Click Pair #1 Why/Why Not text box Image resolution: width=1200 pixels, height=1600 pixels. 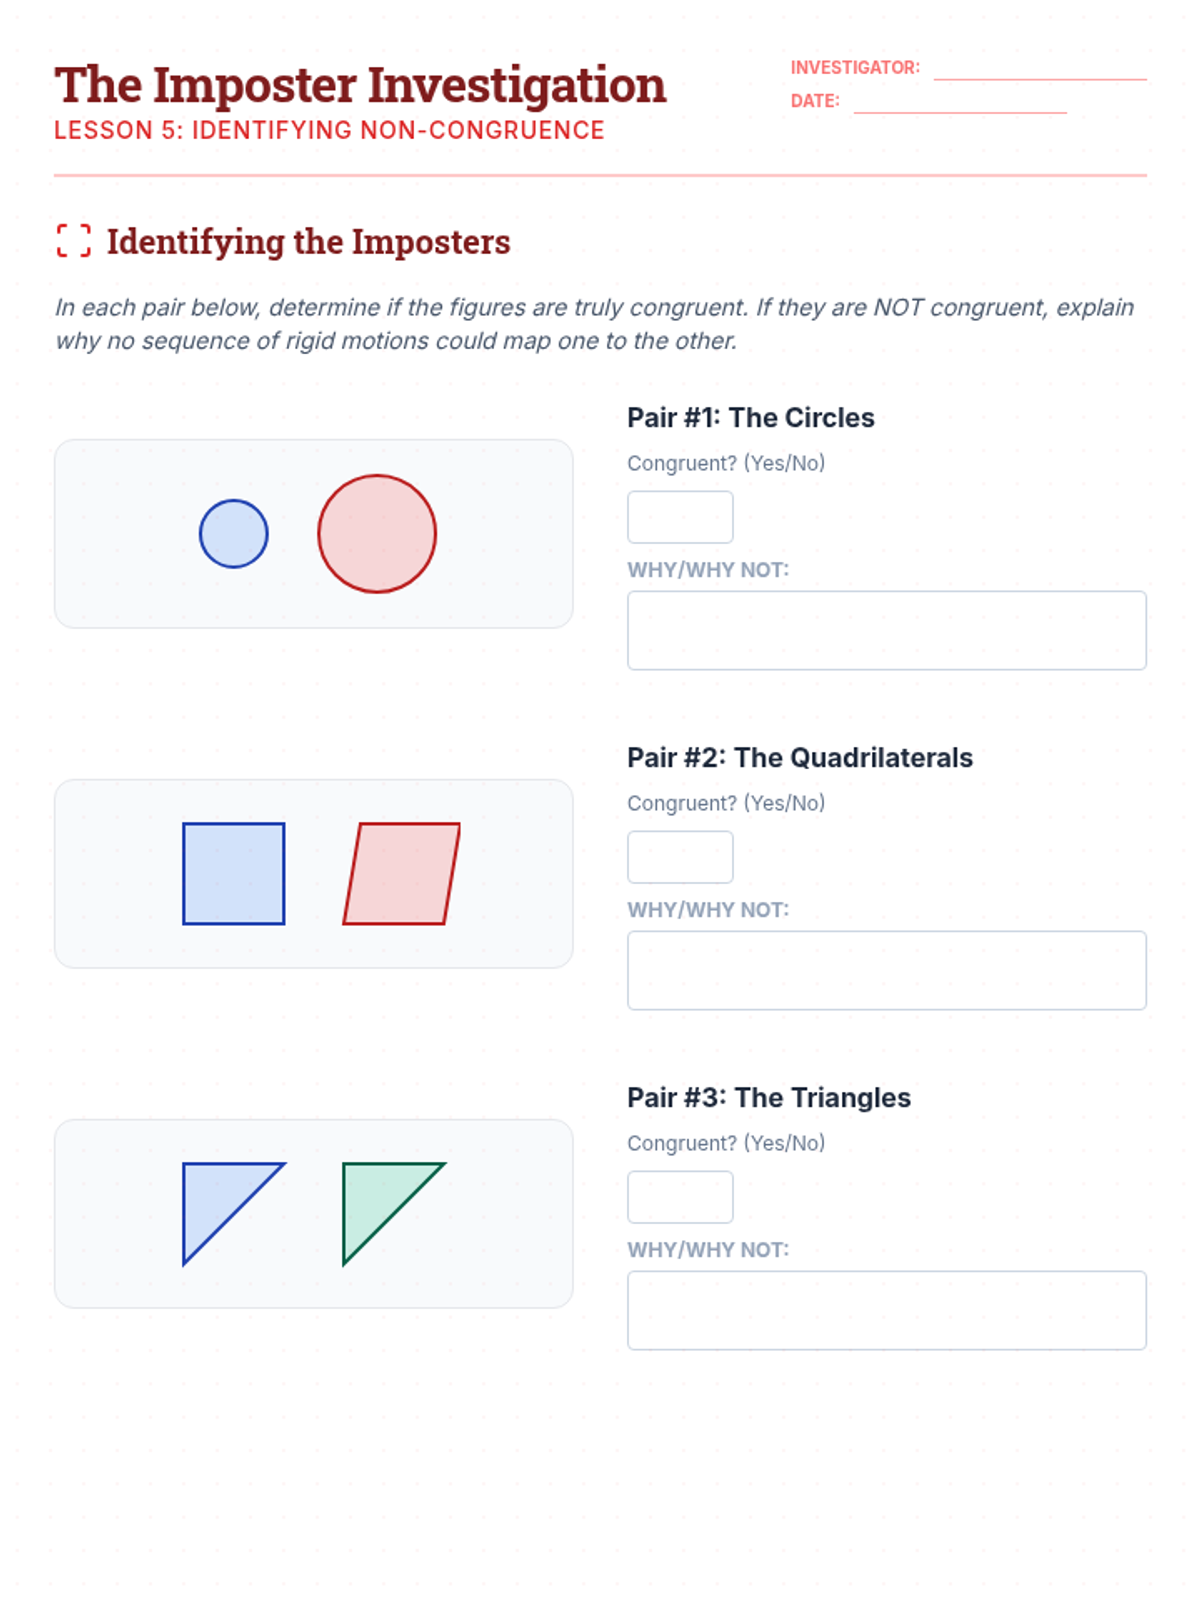886,630
